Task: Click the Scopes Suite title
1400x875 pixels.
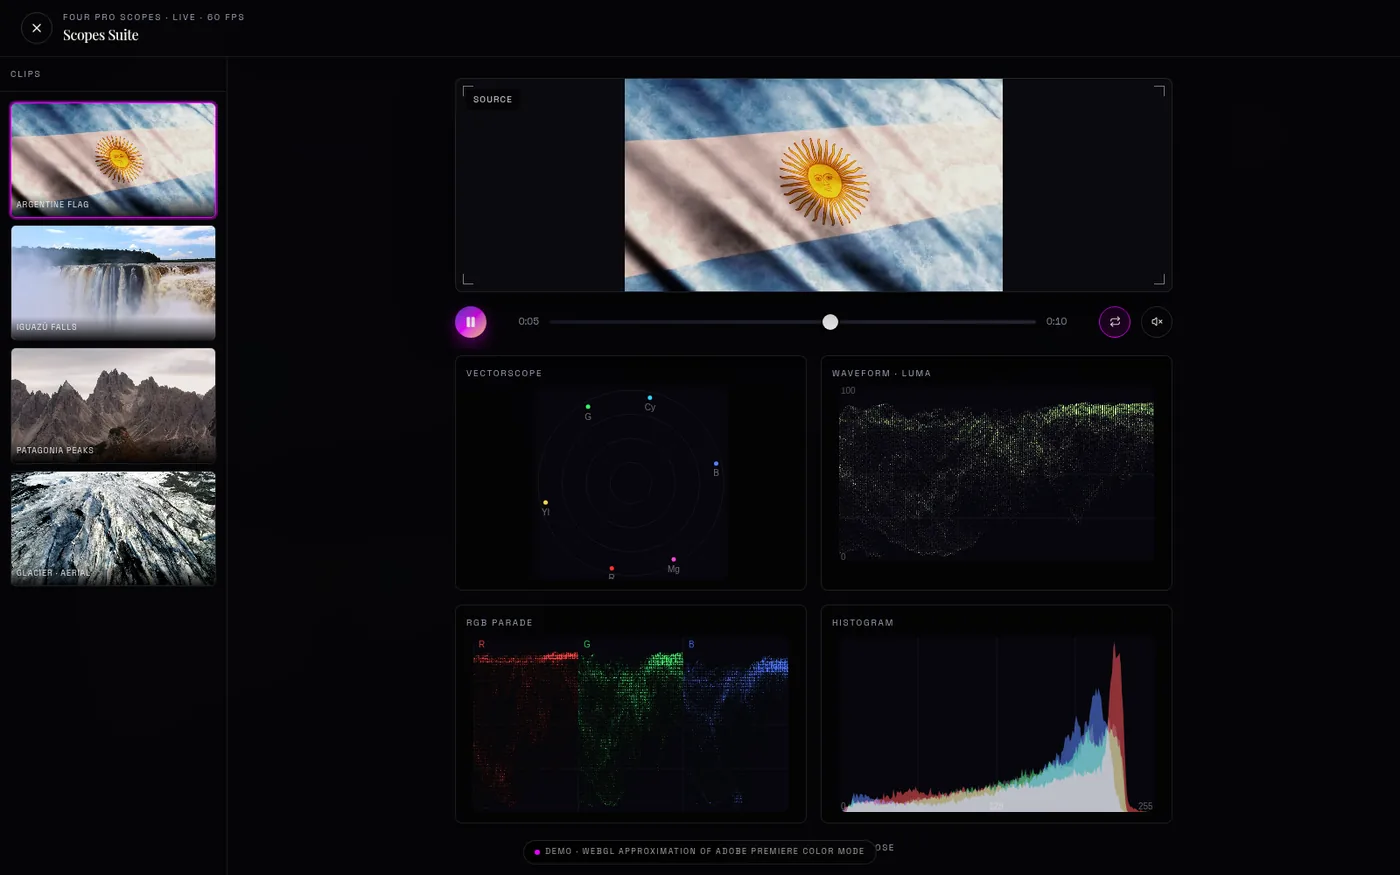Action: point(101,35)
